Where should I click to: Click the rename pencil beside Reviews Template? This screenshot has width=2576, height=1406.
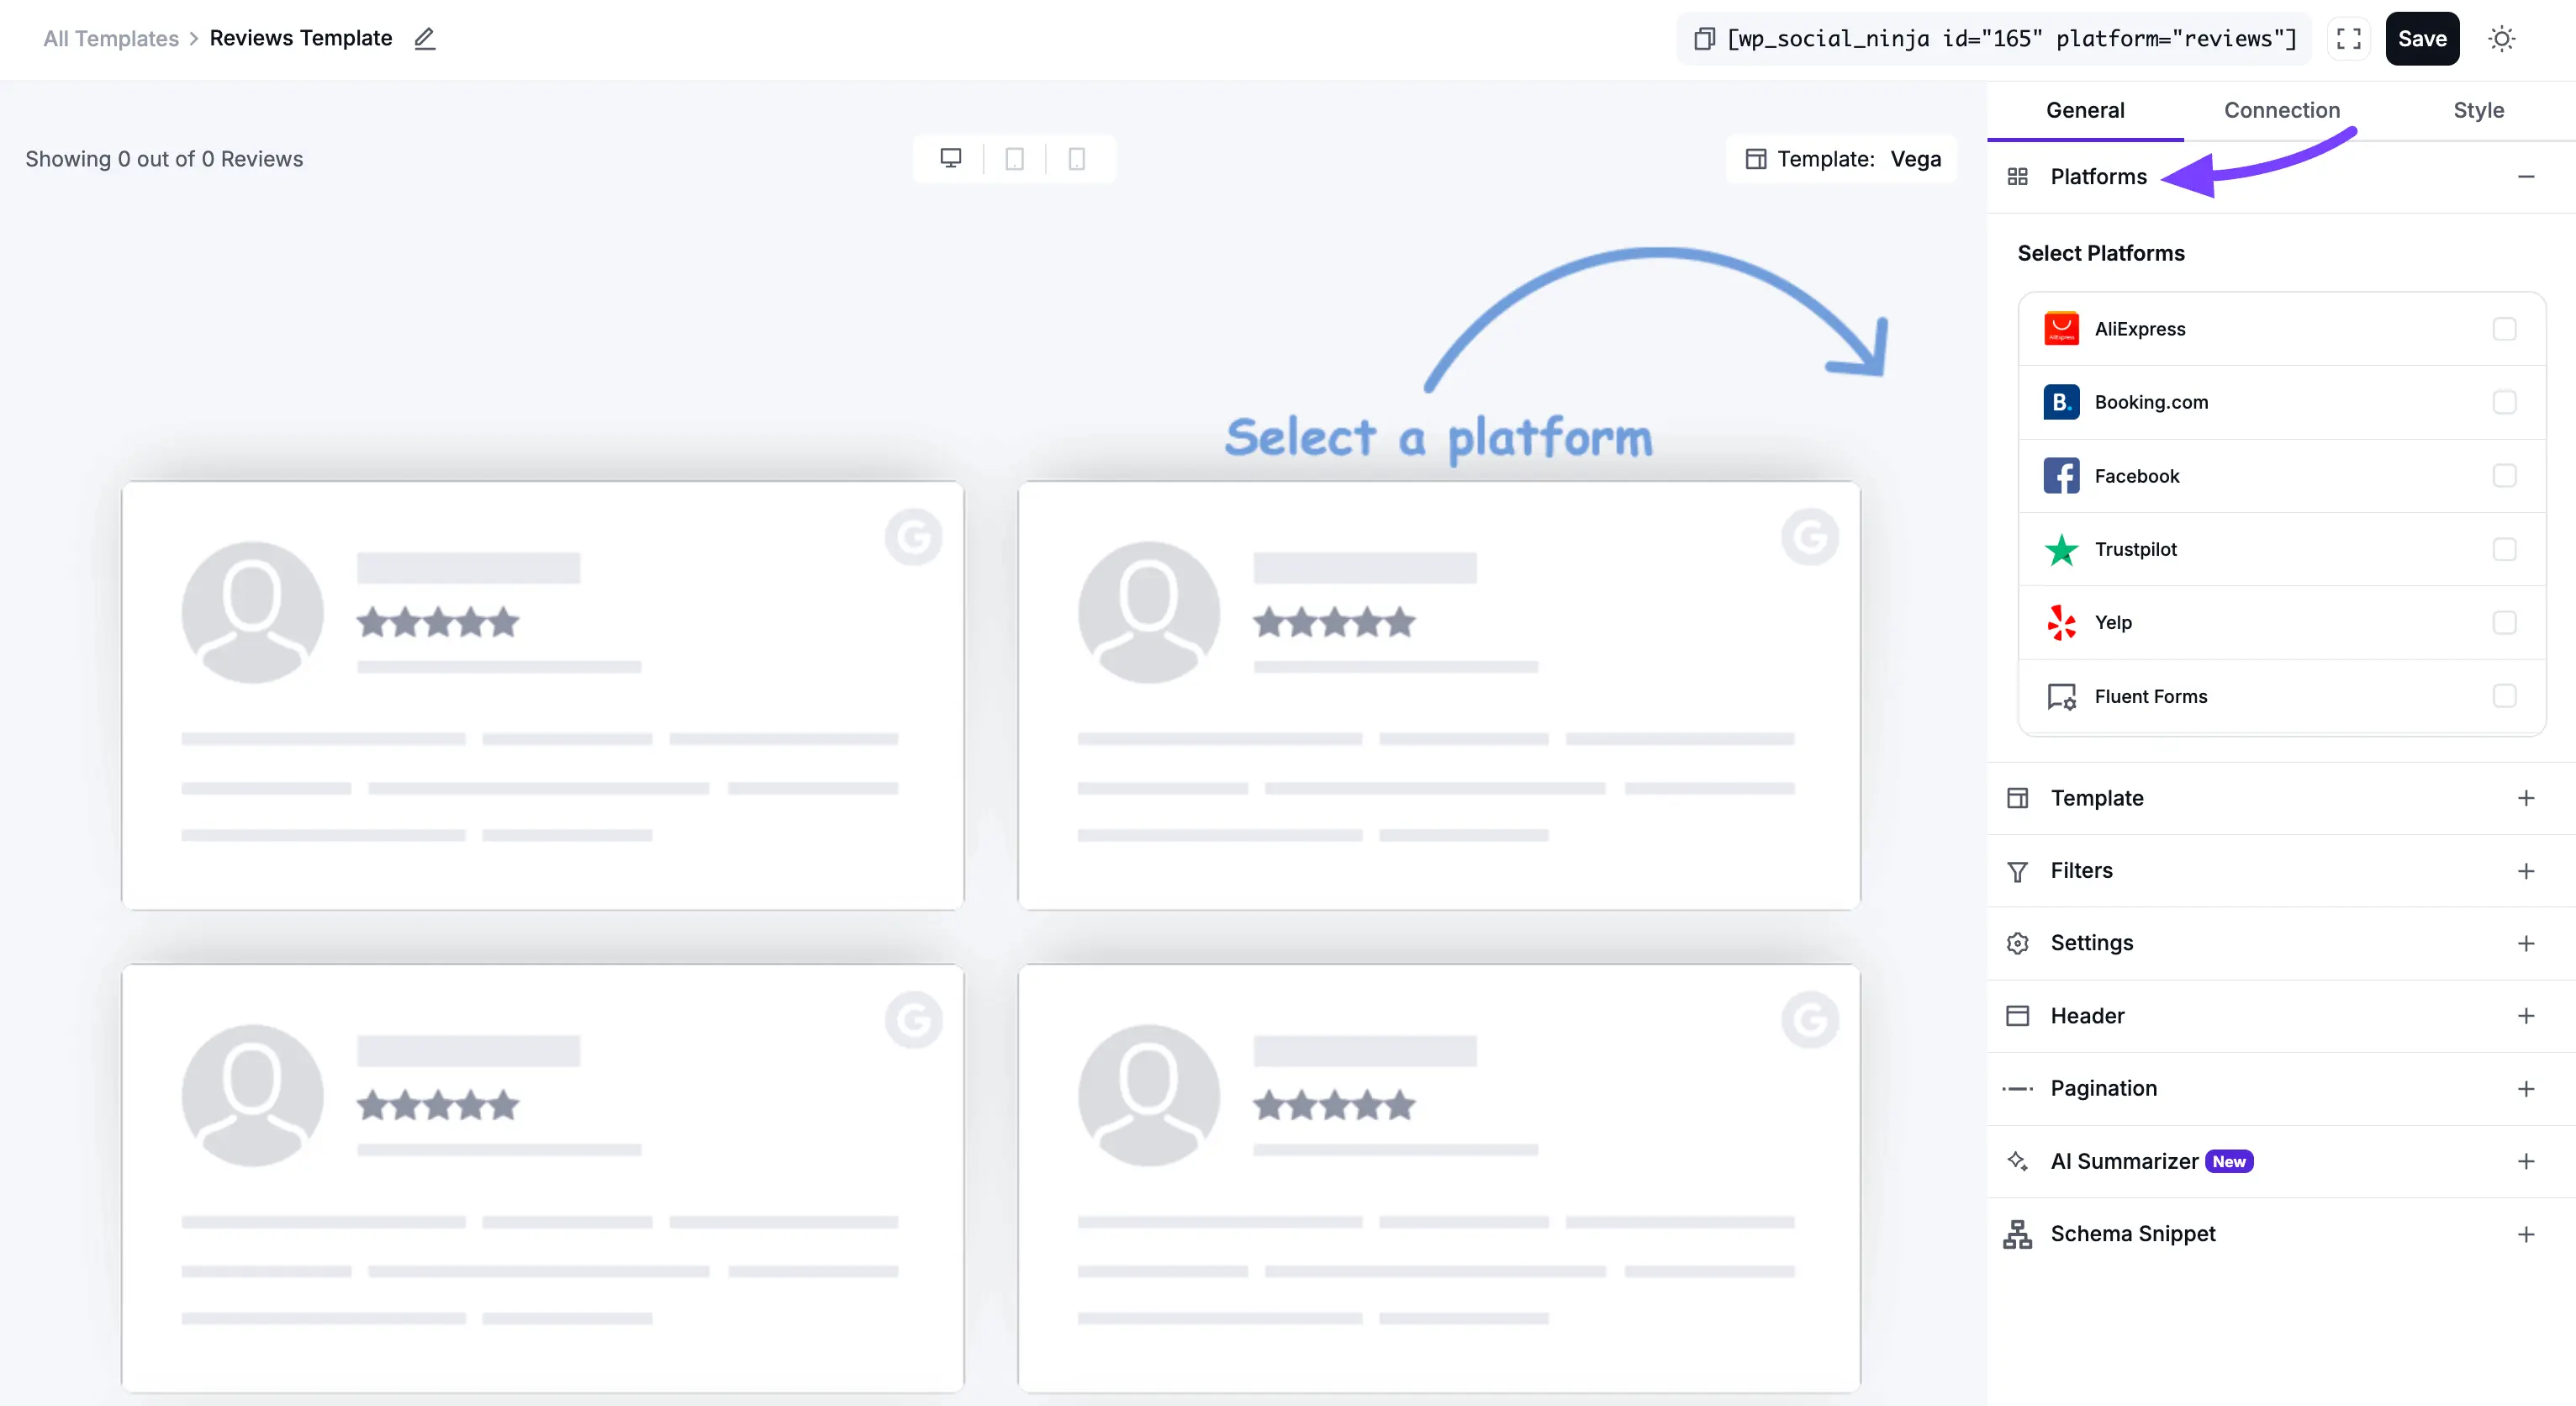coord(425,39)
